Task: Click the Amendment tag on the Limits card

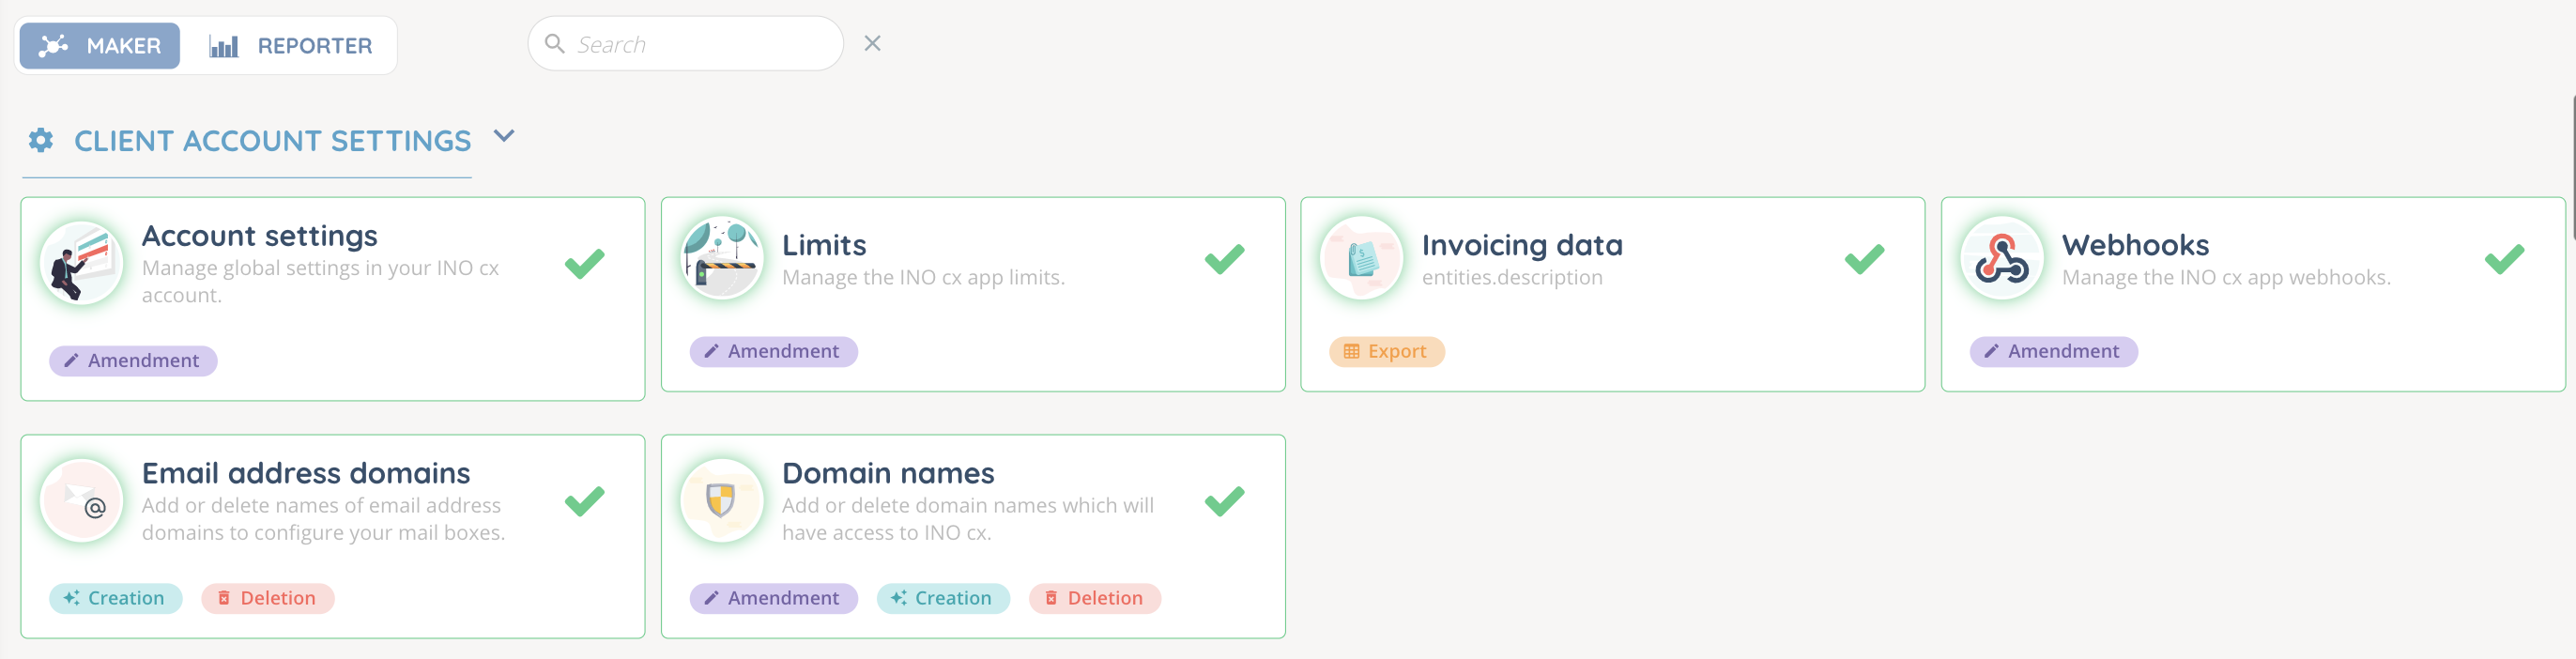Action: coord(773,352)
